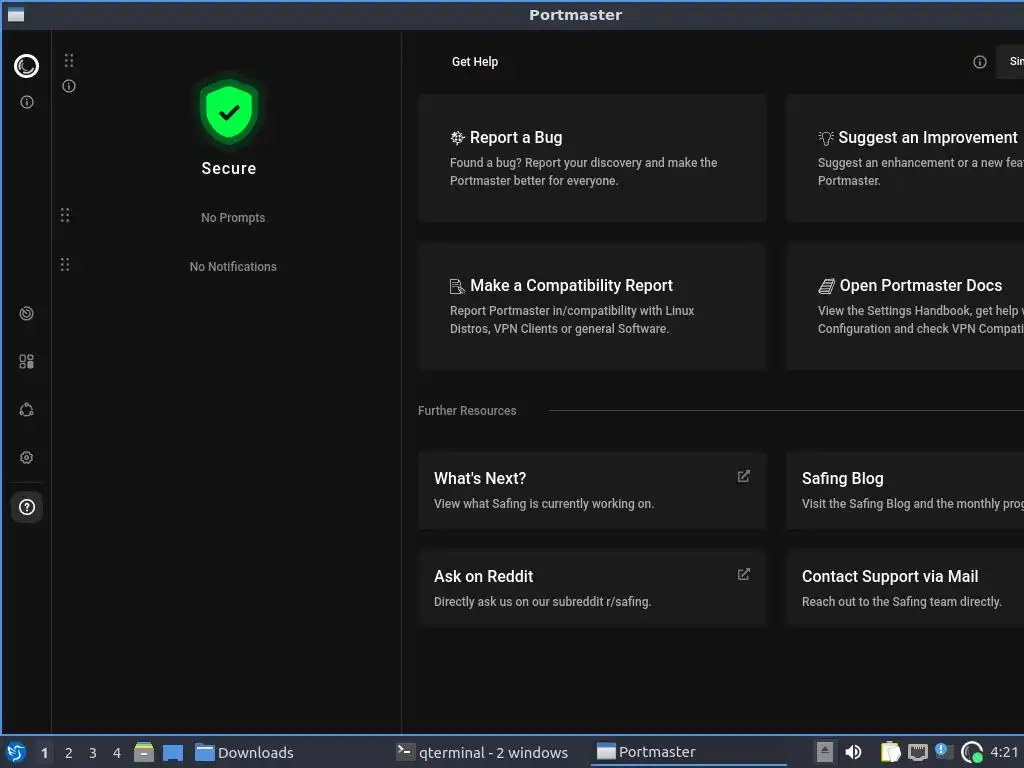Screen dimensions: 1024x768
Task: Click the book icon beside Open Portmaster Docs
Action: 826,286
